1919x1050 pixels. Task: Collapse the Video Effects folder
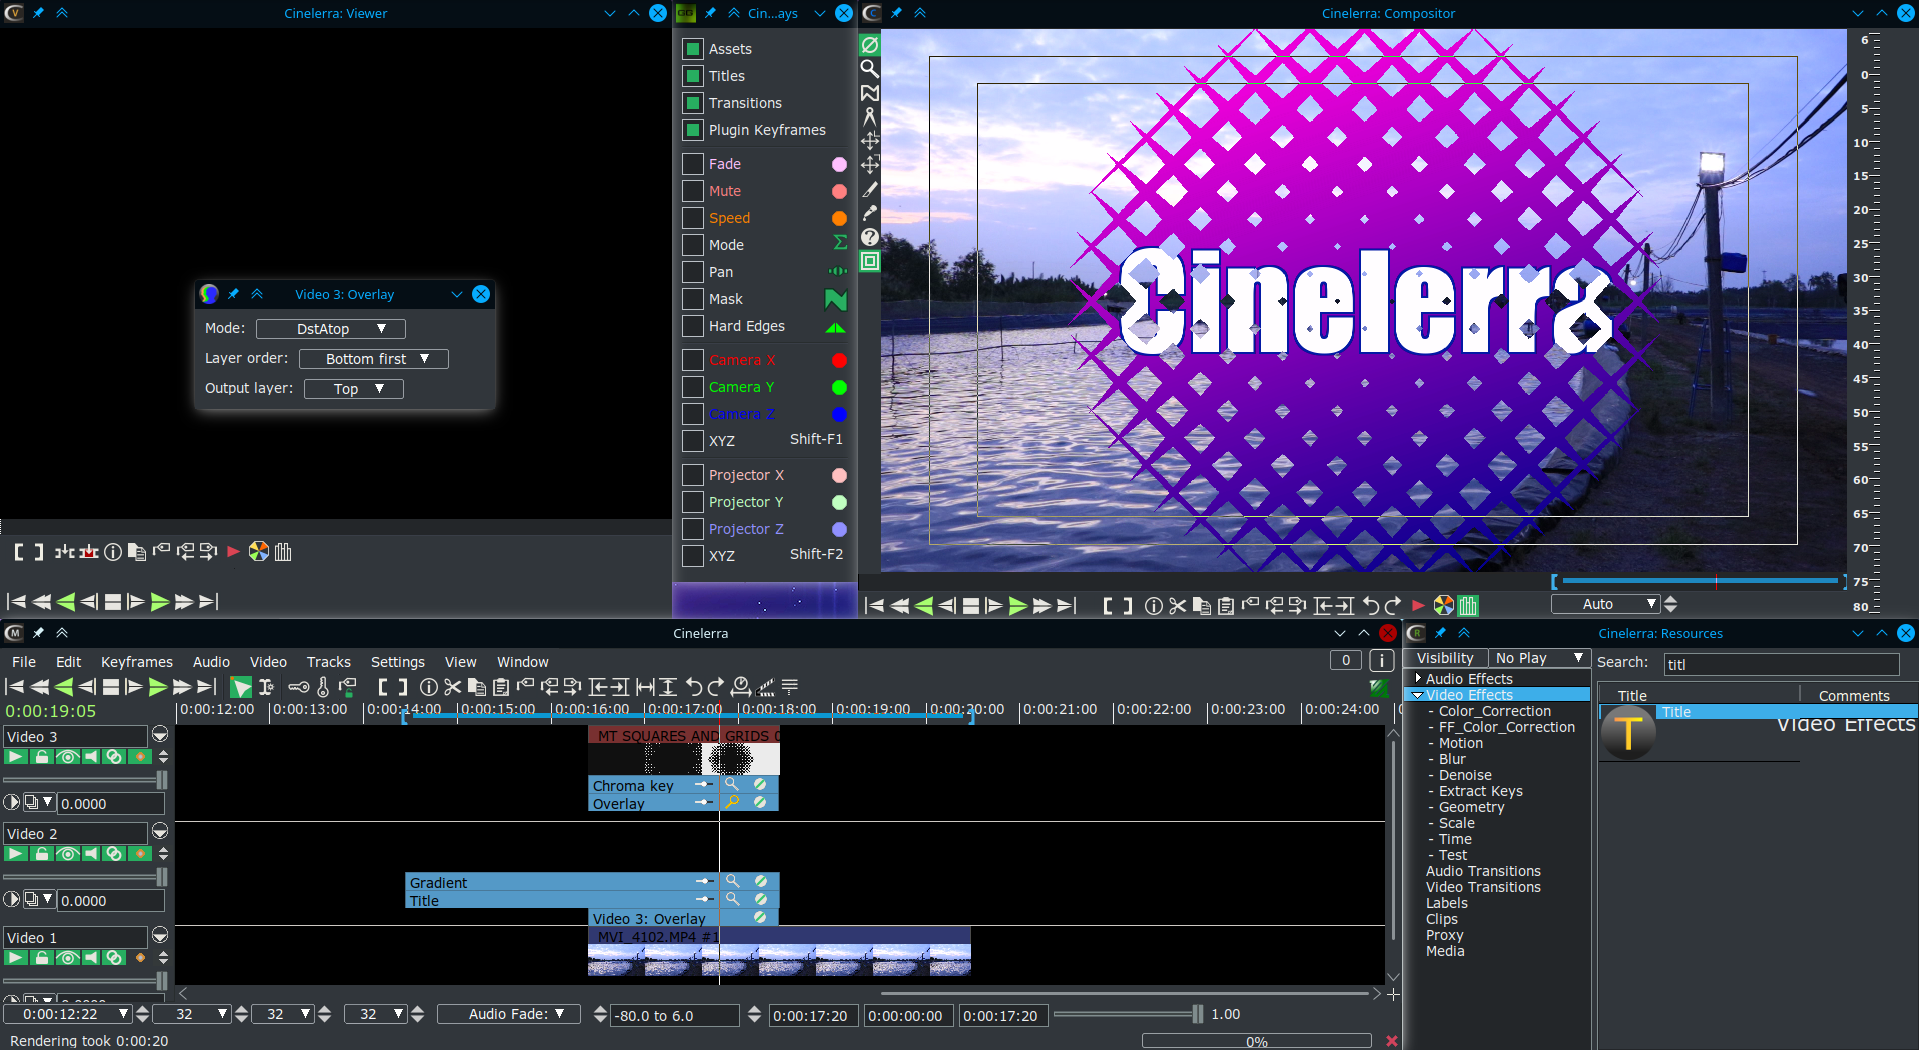pyautogui.click(x=1417, y=695)
